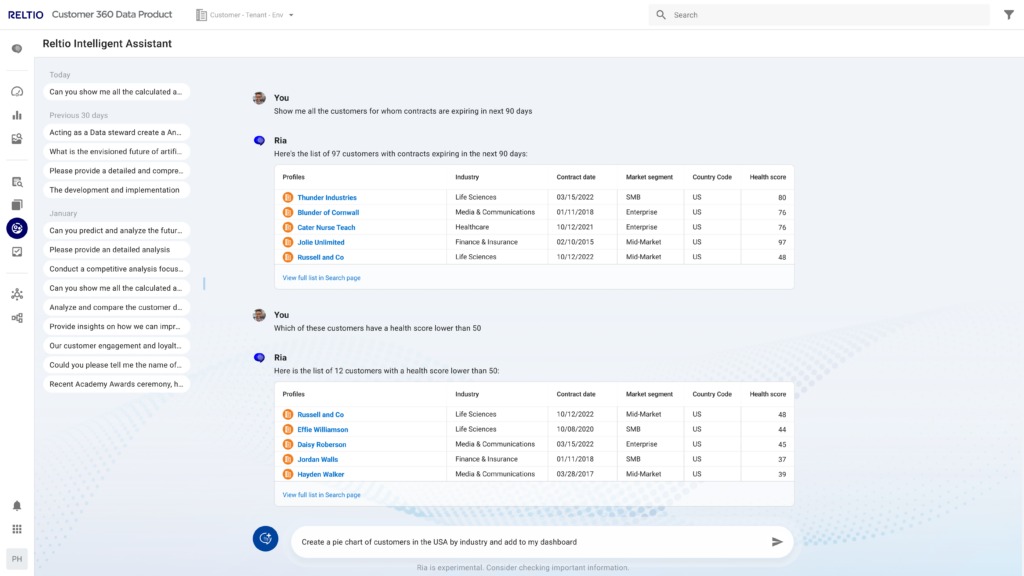Click the new chat icon beside input
This screenshot has width=1024, height=576.
click(x=265, y=539)
